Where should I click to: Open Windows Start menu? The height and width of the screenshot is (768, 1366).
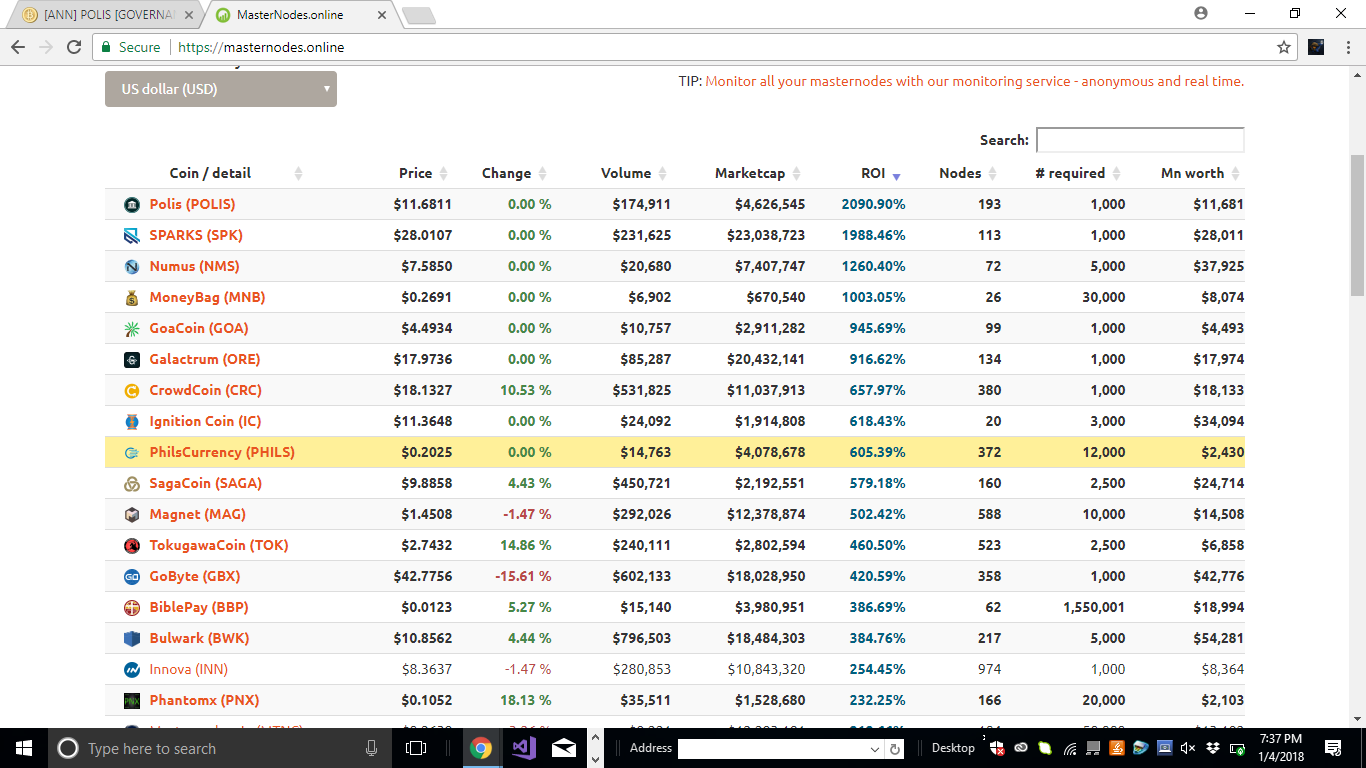[x=23, y=748]
